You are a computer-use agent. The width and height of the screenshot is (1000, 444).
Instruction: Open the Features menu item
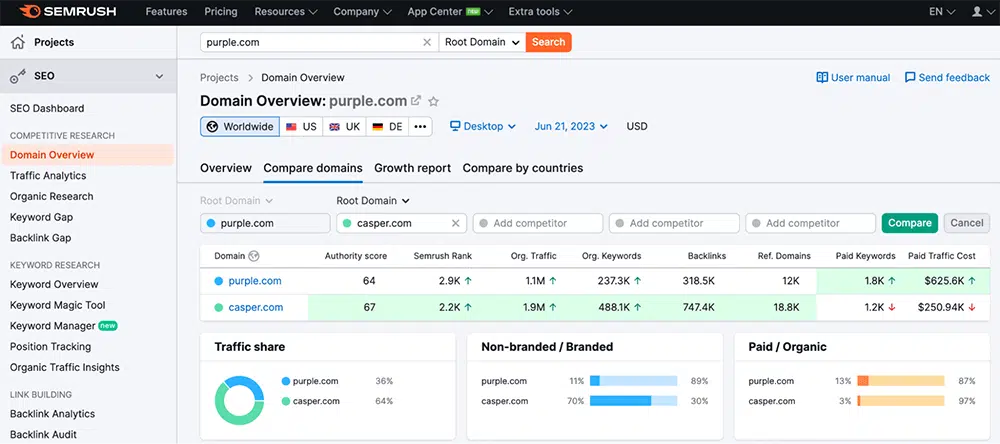[x=166, y=11]
